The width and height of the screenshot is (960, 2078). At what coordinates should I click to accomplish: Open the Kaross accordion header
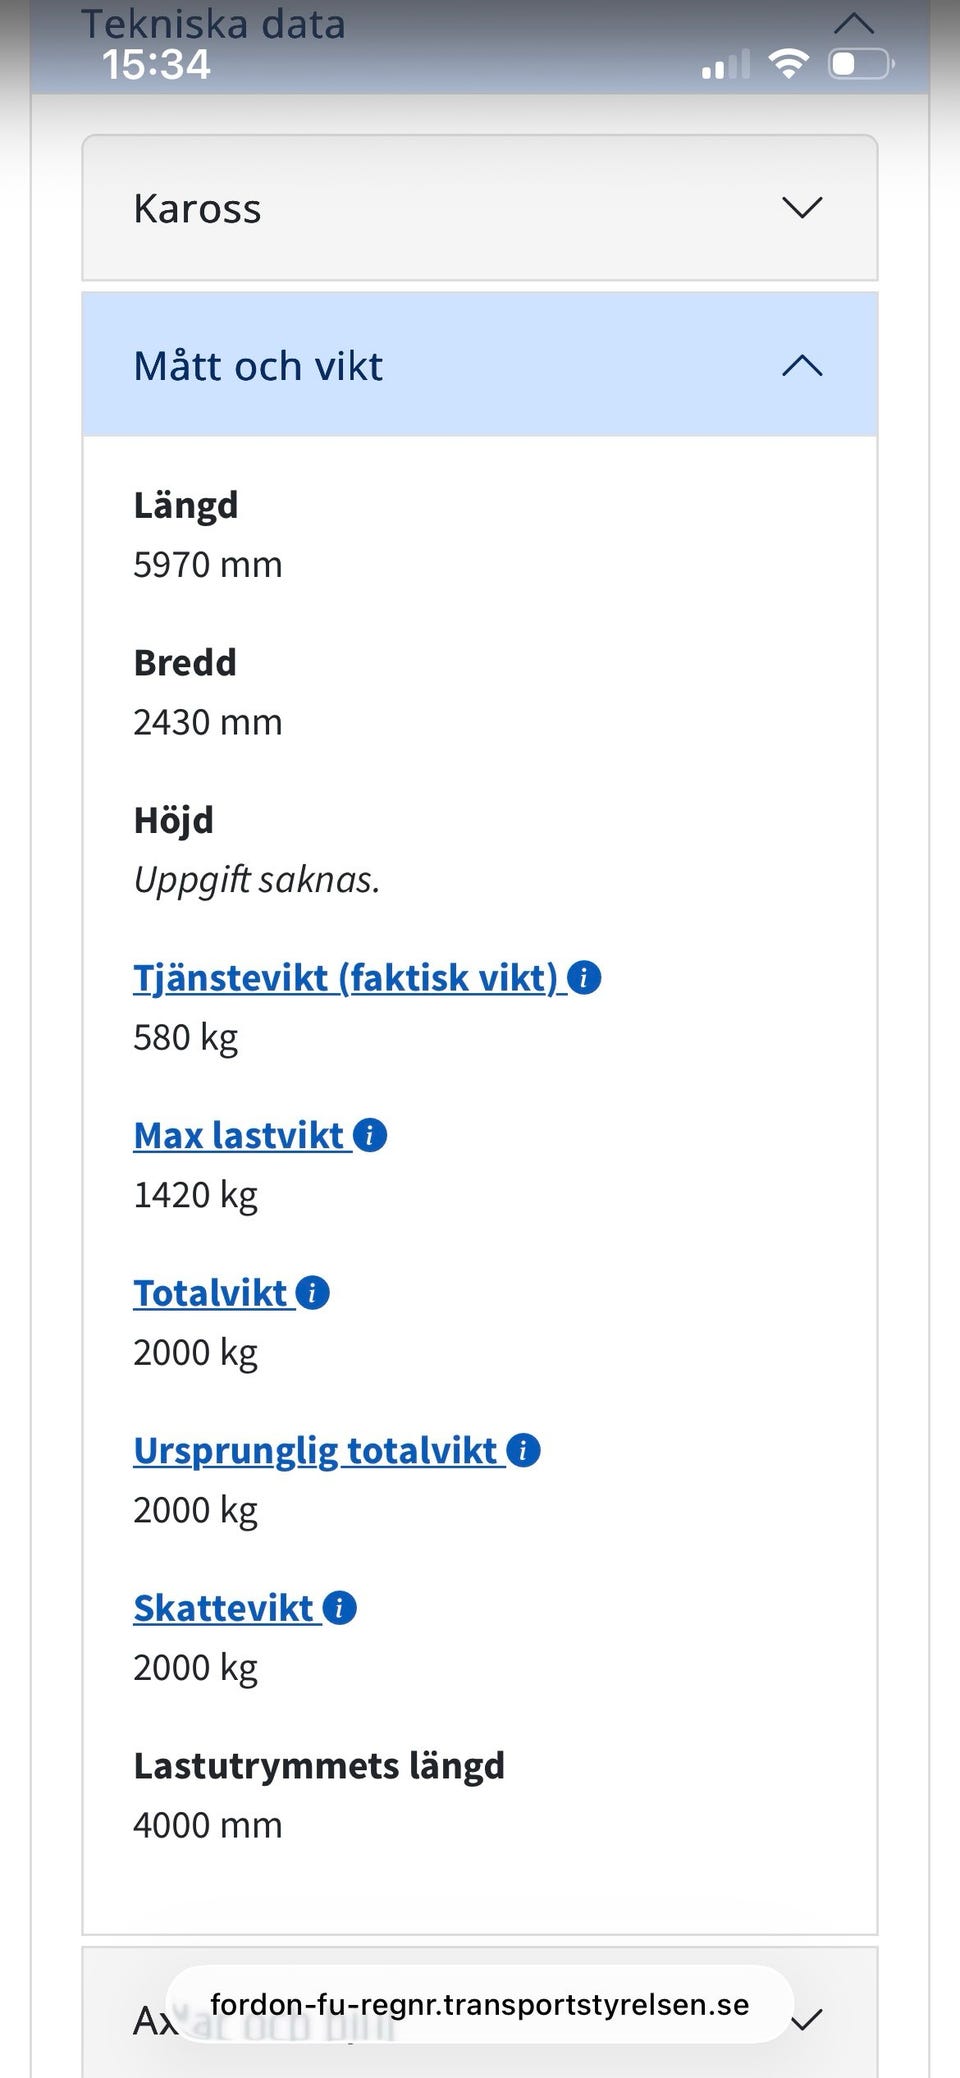coord(480,208)
